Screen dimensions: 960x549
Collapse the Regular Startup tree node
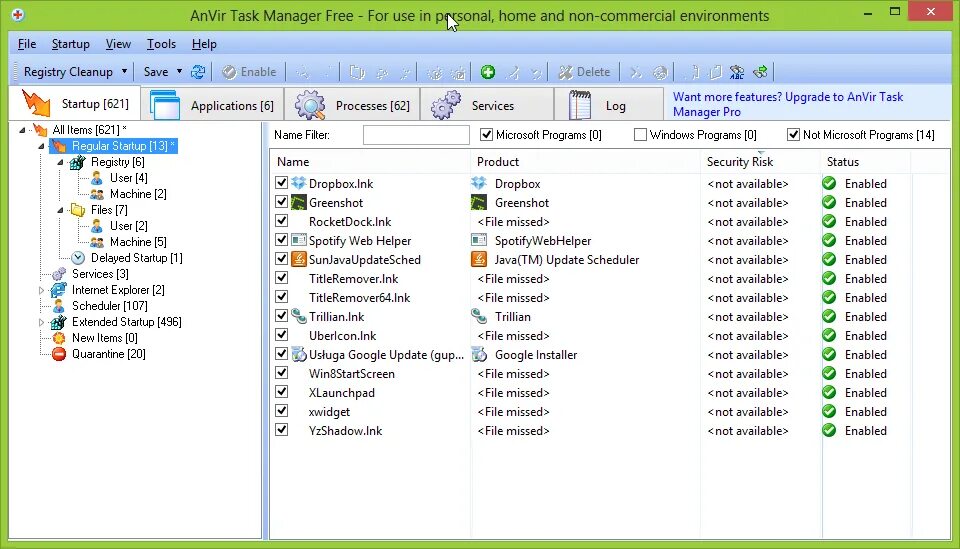click(x=41, y=146)
